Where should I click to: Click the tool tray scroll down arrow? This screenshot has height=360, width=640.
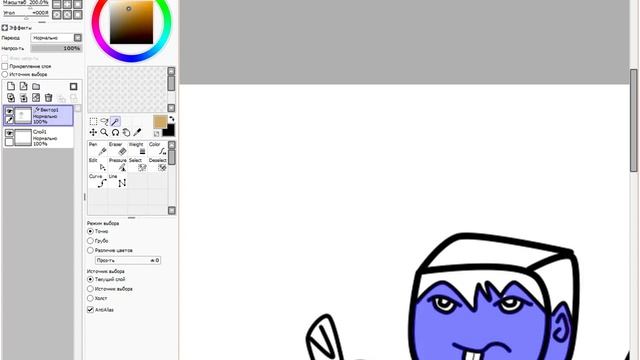pos(172,210)
